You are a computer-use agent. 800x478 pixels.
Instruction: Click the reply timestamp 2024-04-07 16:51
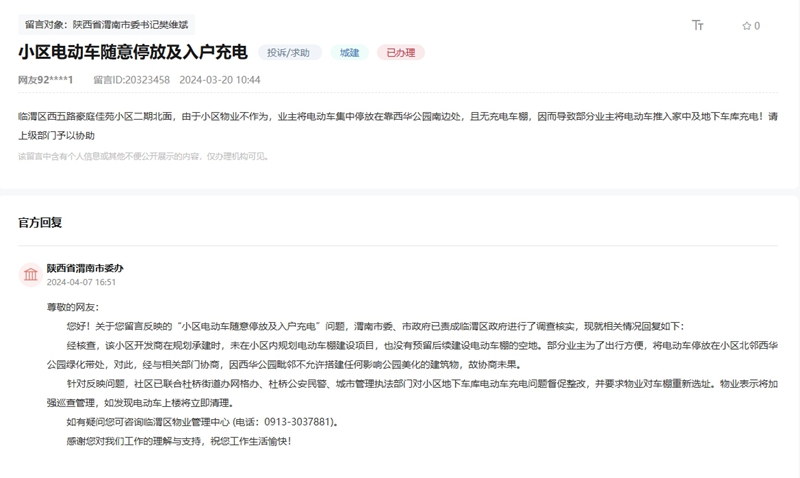click(81, 282)
